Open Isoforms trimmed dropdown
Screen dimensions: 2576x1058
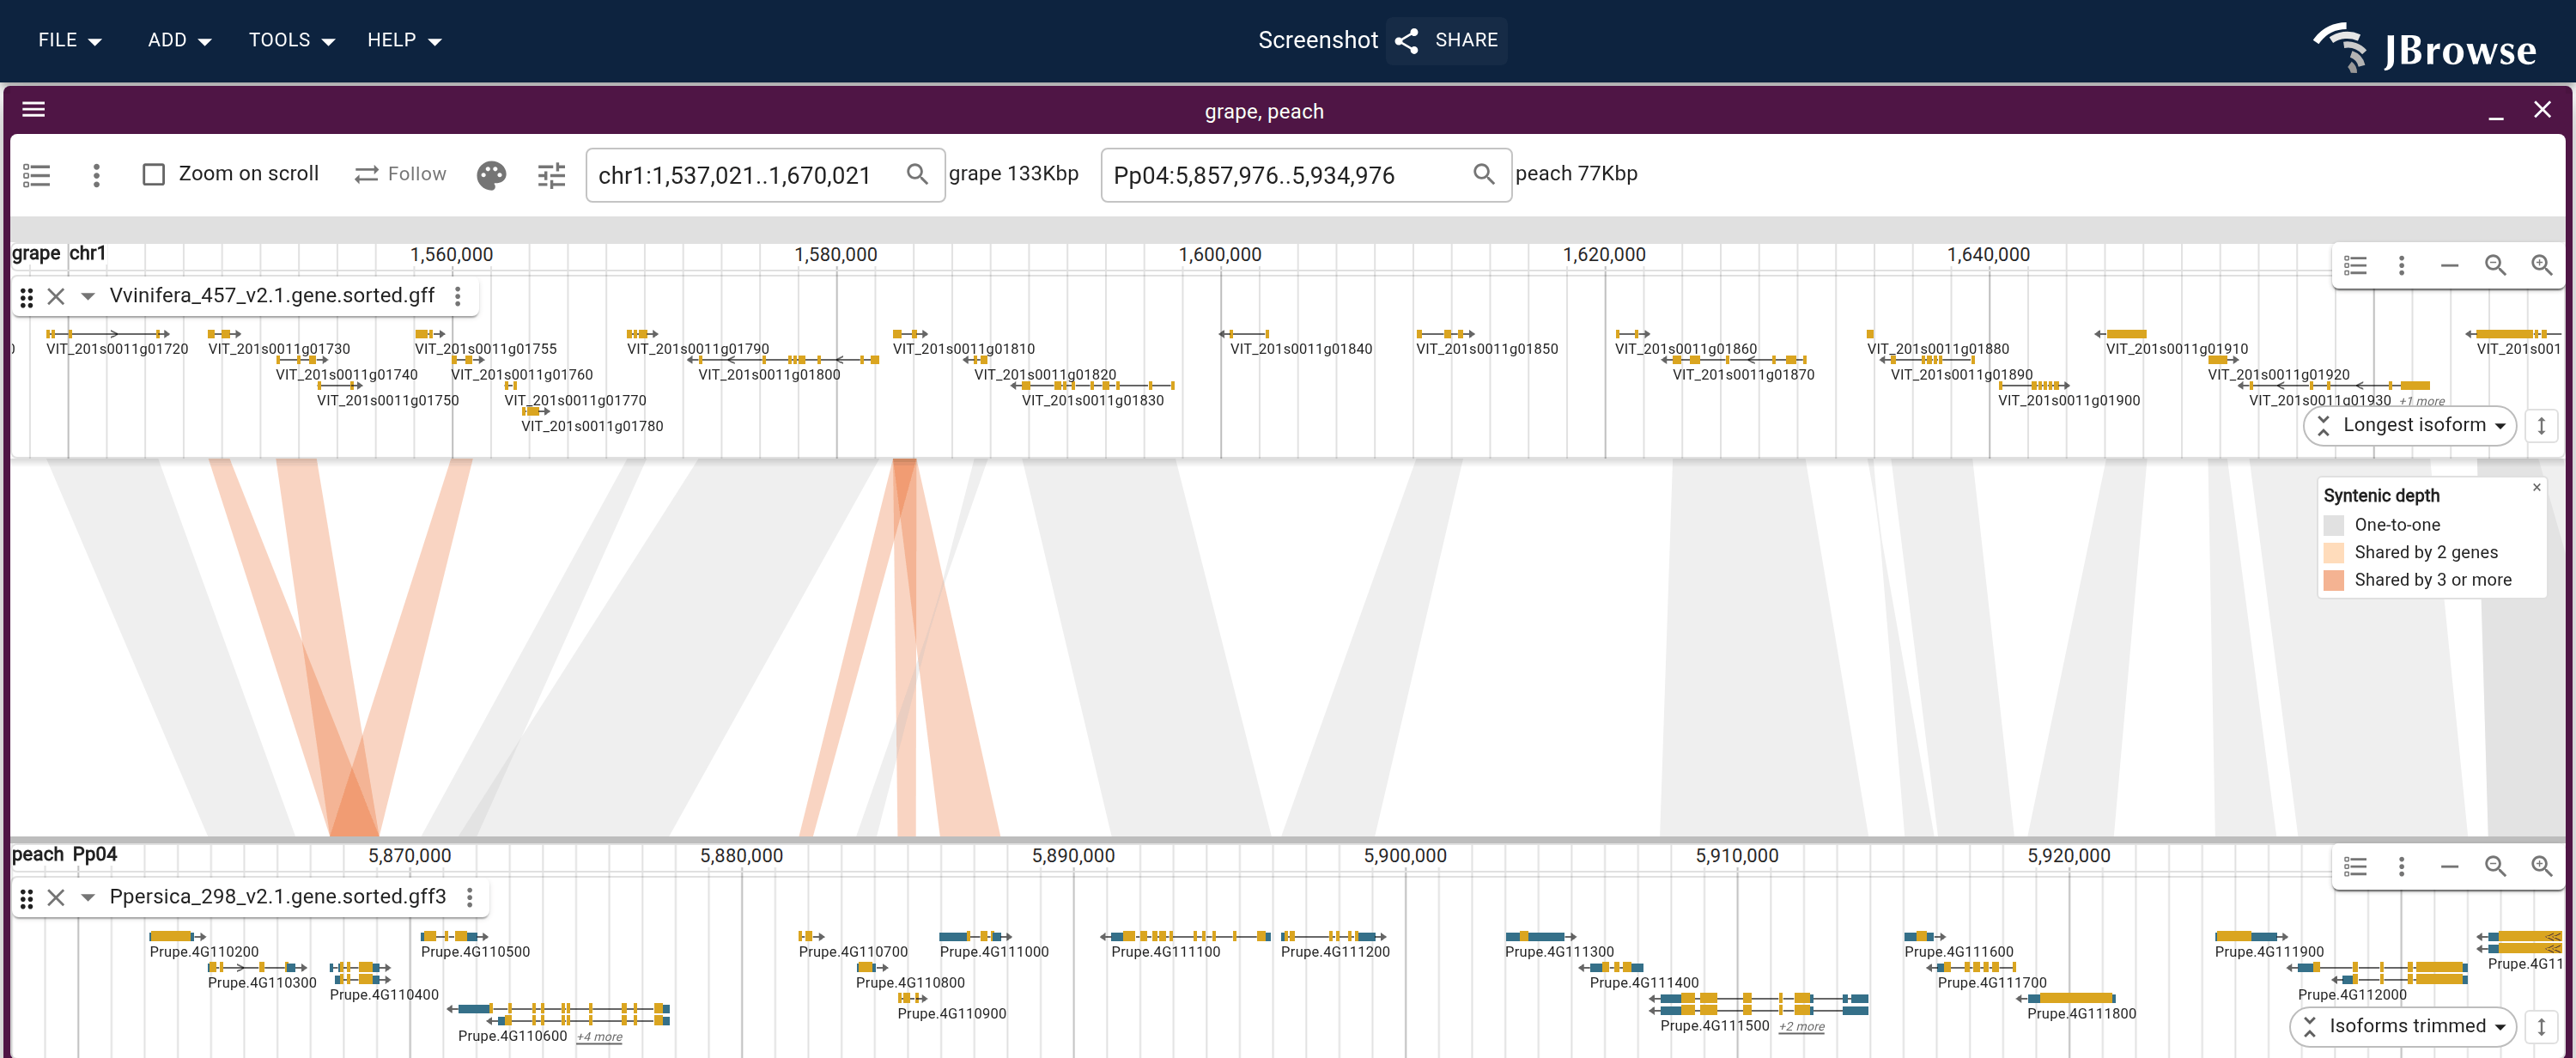pyautogui.click(x=2404, y=1027)
